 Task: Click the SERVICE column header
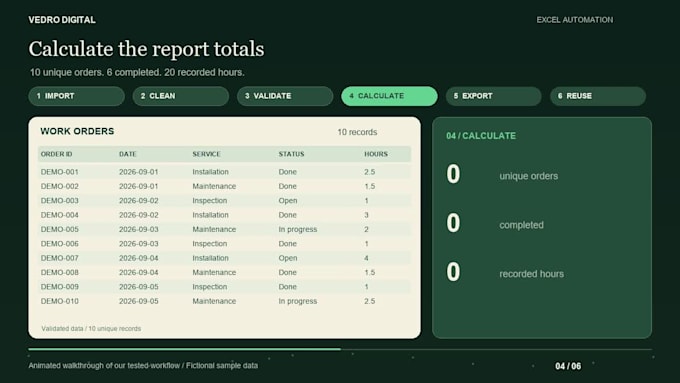coord(206,154)
